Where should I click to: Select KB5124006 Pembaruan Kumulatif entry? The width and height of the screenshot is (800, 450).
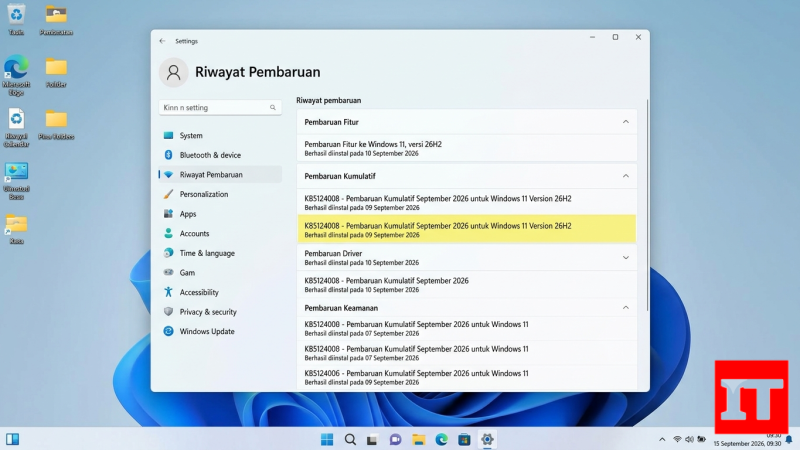pos(467,378)
